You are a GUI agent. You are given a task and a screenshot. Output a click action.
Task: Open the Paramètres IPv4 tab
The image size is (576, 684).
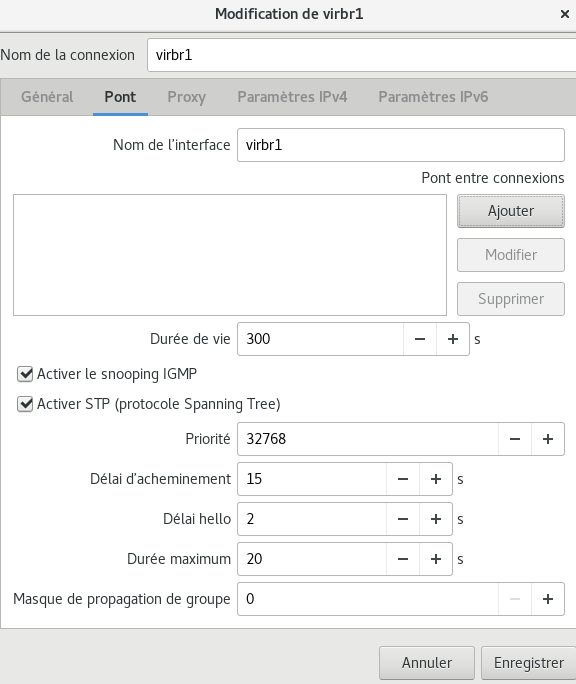[x=292, y=97]
